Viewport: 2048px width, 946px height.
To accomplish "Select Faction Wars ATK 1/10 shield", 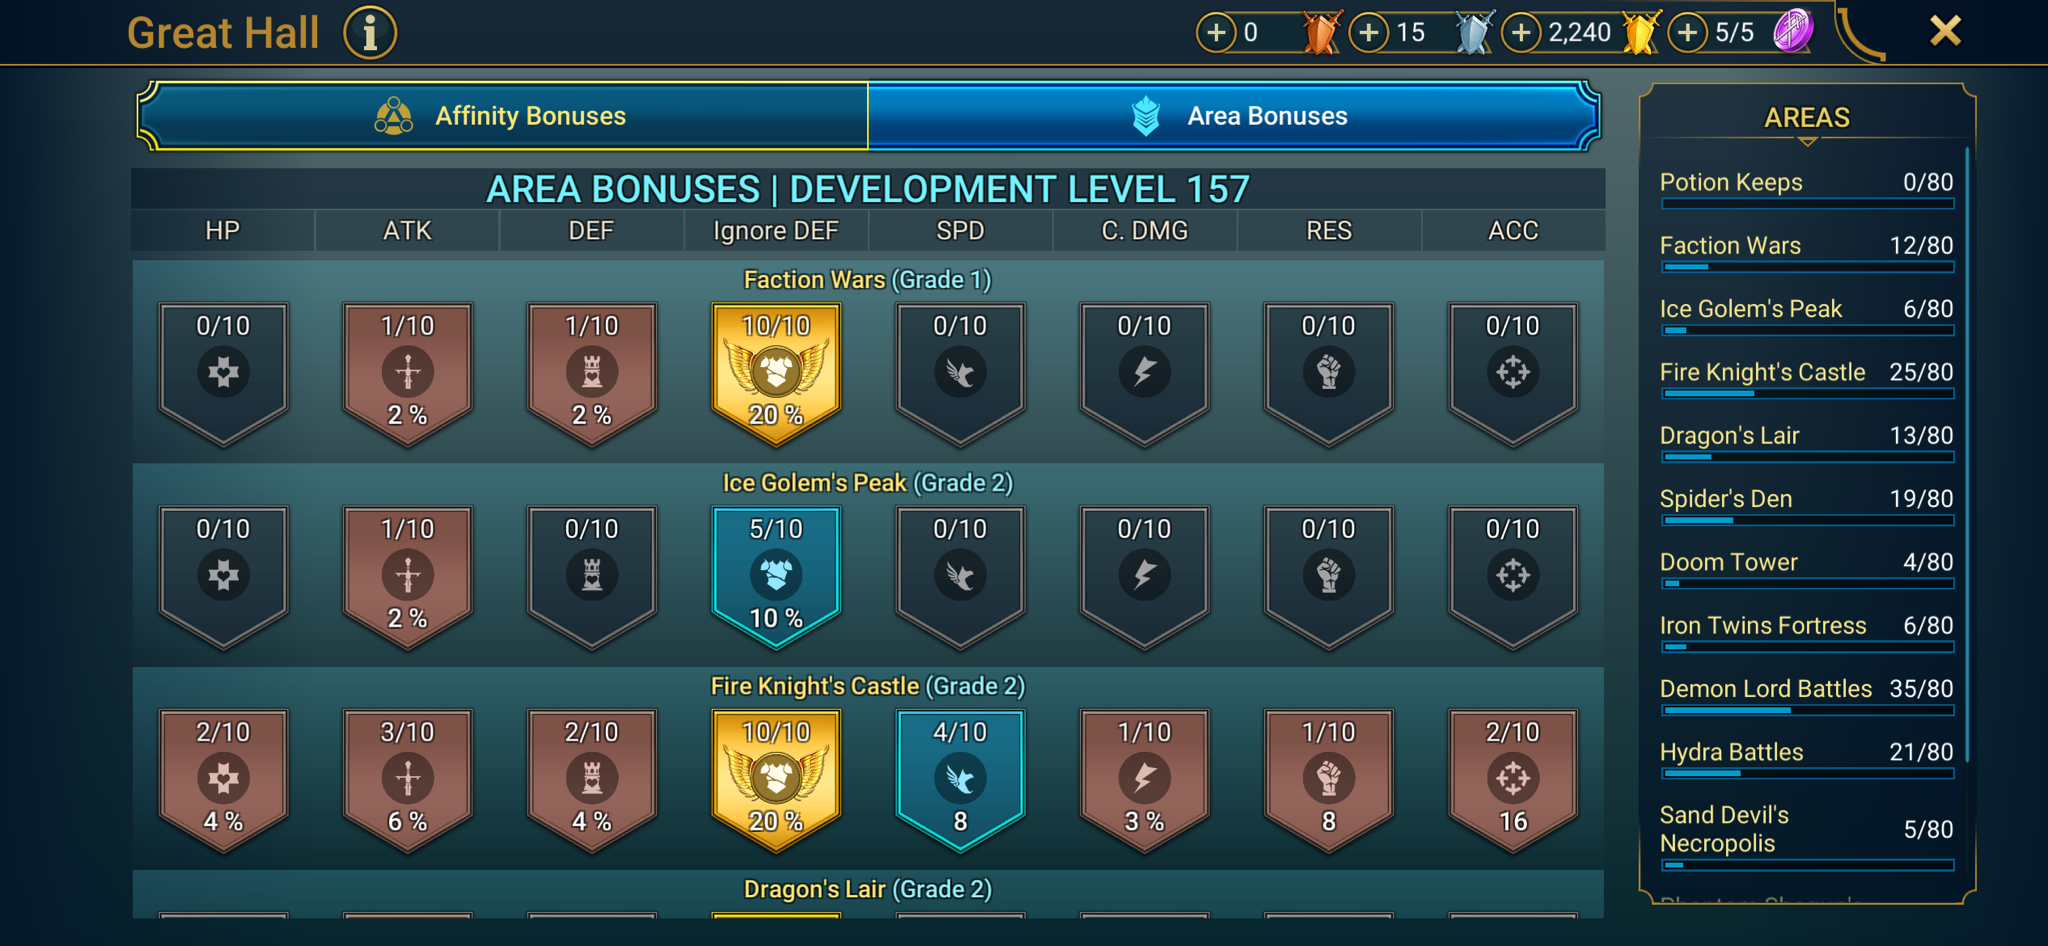I will pos(407,373).
